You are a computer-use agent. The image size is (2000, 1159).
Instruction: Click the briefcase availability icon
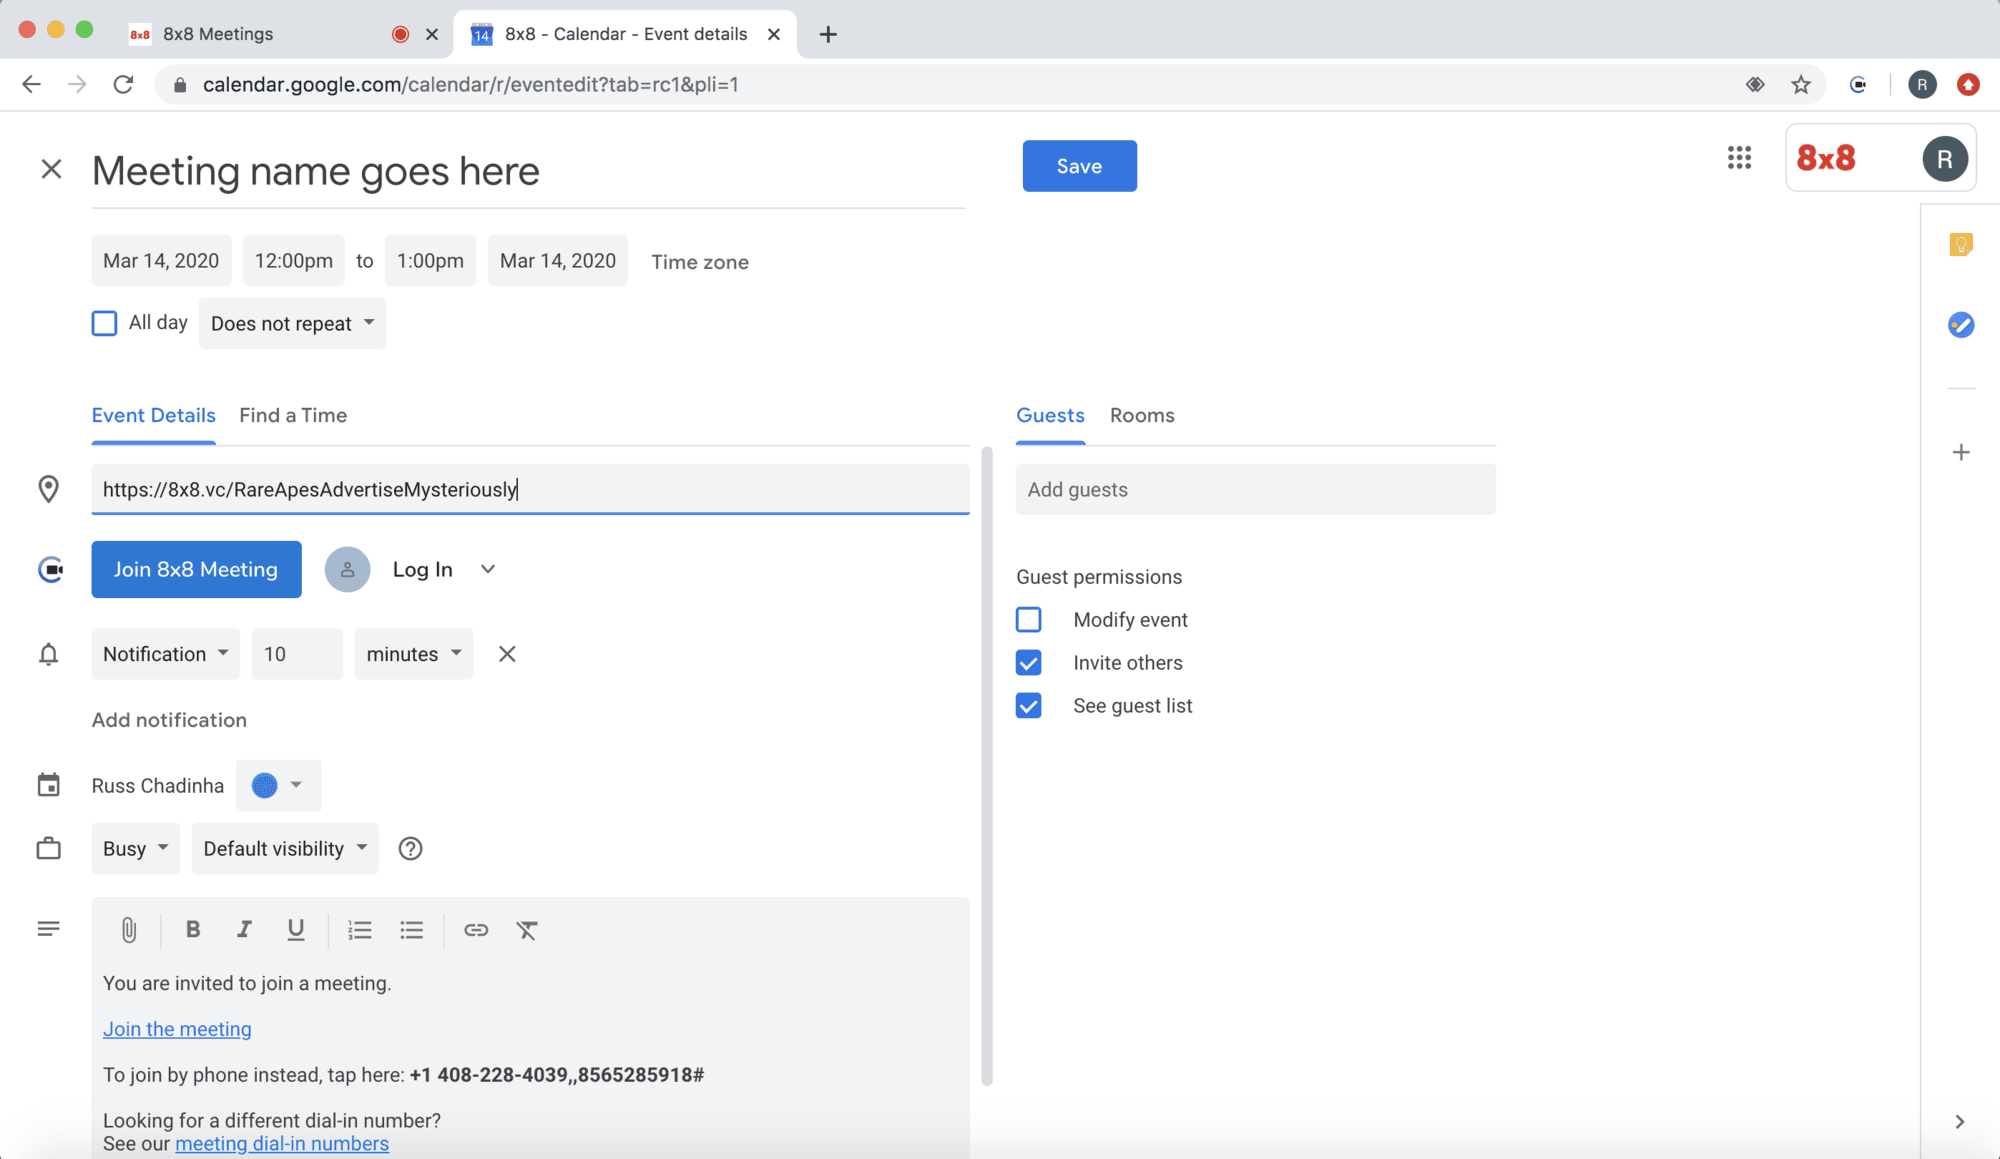coord(48,848)
